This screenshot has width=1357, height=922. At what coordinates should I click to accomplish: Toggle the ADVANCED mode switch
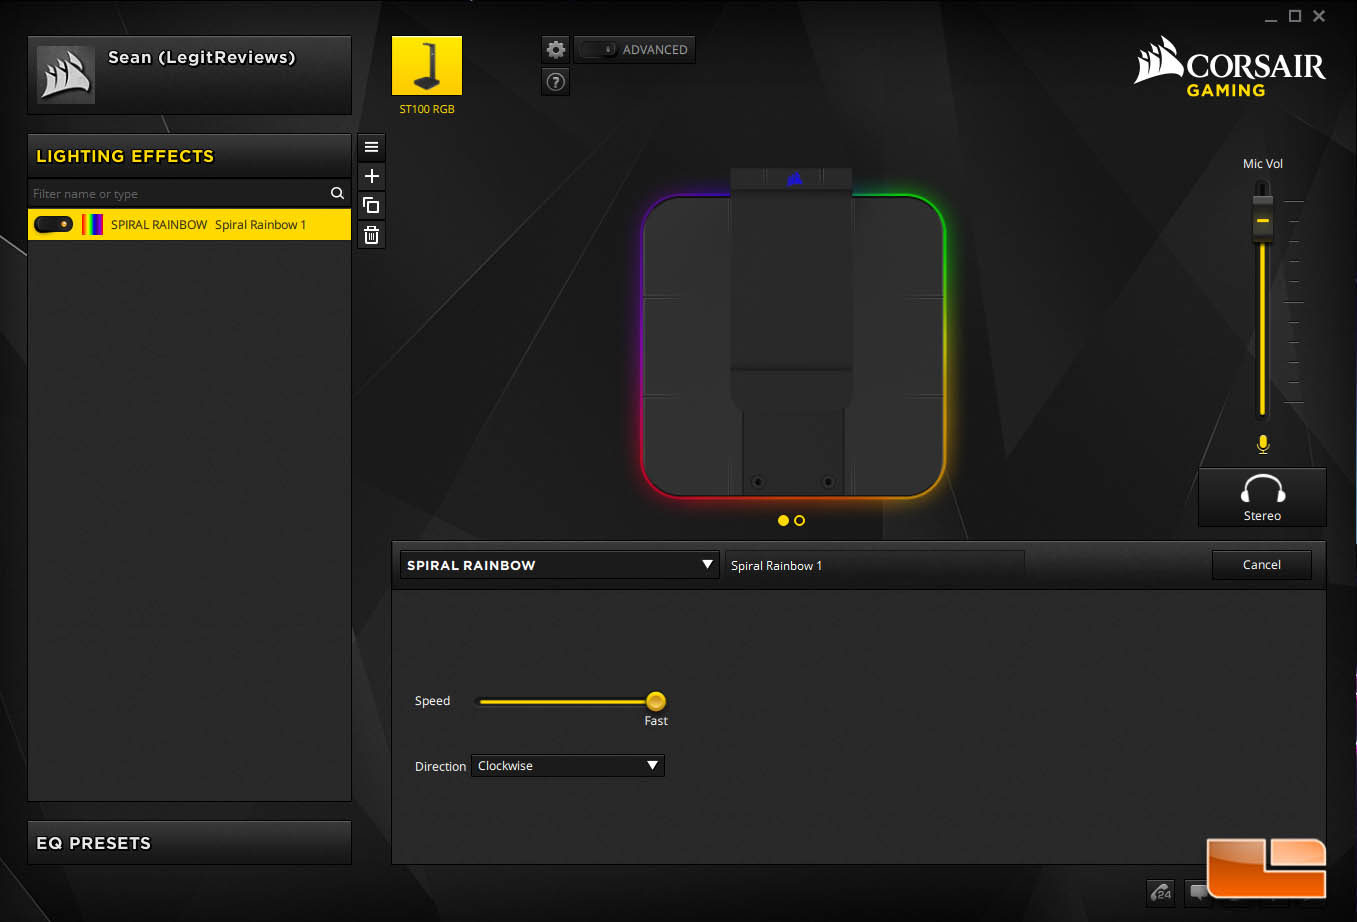point(598,49)
